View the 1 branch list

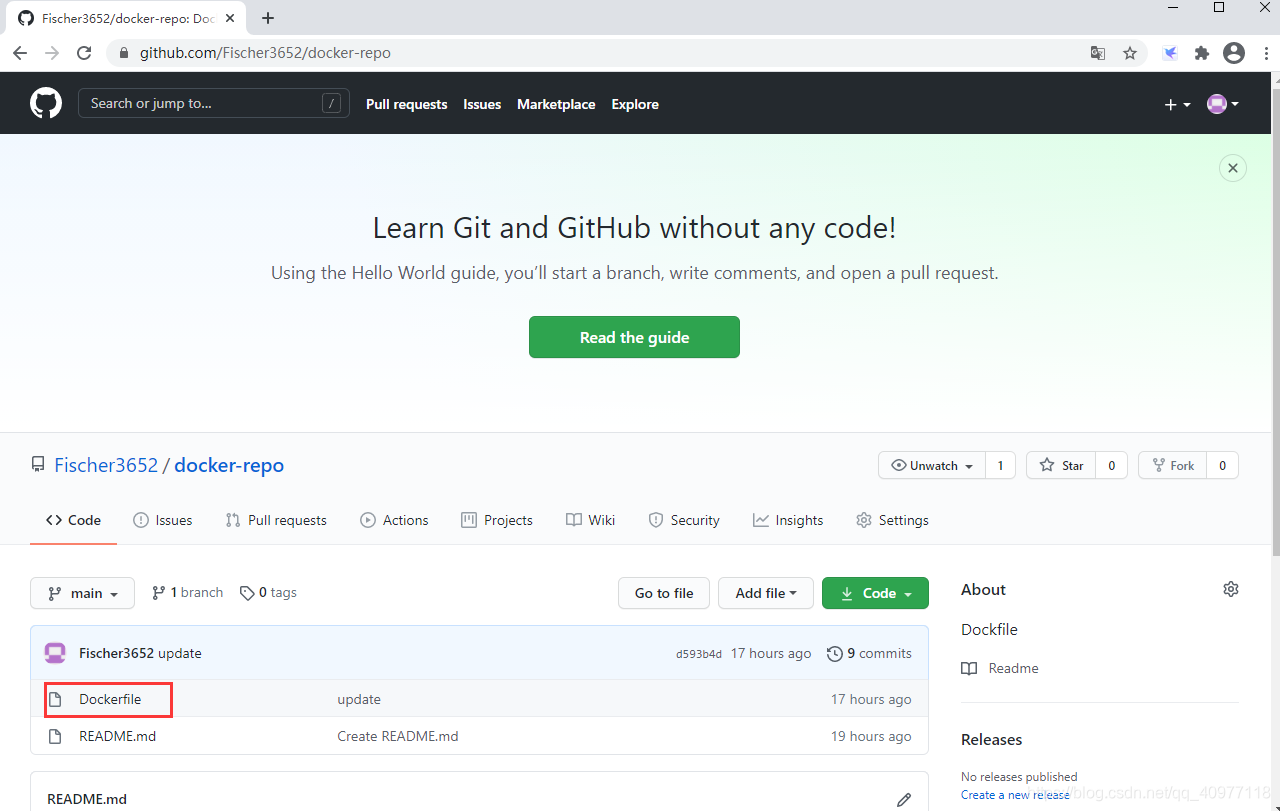(x=187, y=593)
